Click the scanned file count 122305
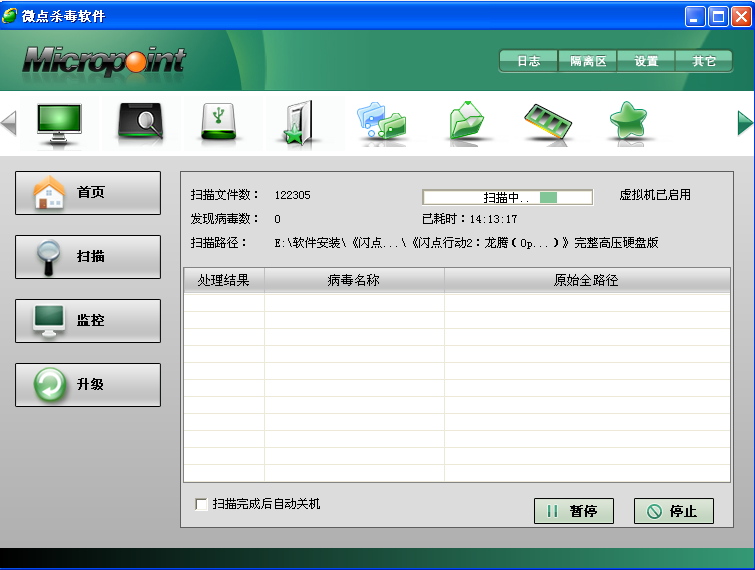This screenshot has height=570, width=755. (292, 195)
